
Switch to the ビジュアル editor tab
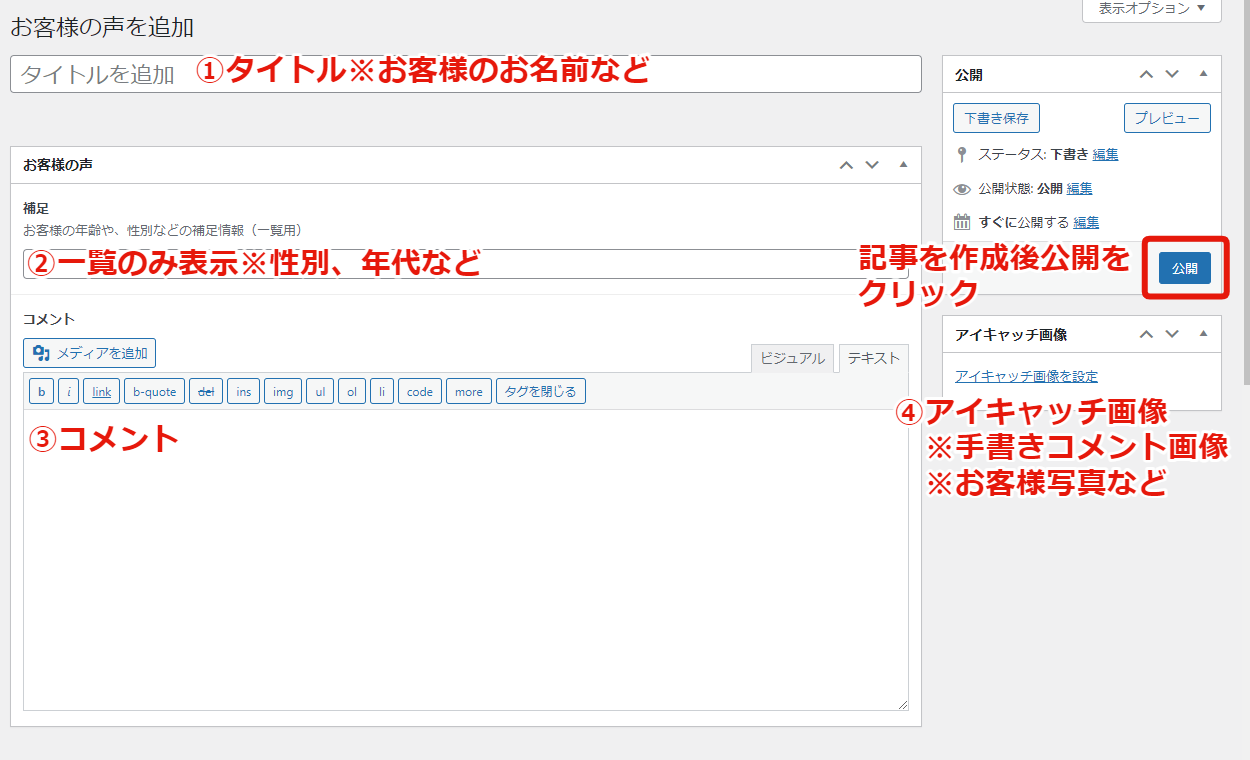[792, 358]
